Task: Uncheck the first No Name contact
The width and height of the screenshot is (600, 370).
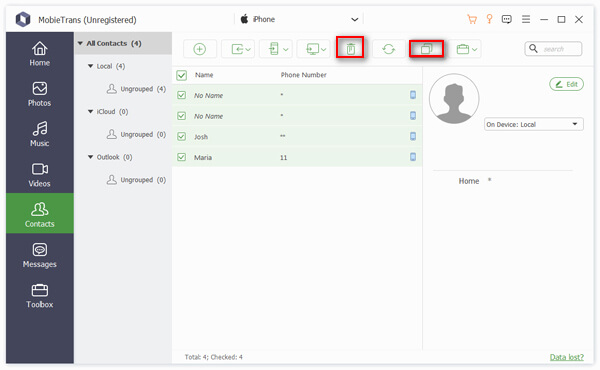Action: click(181, 95)
